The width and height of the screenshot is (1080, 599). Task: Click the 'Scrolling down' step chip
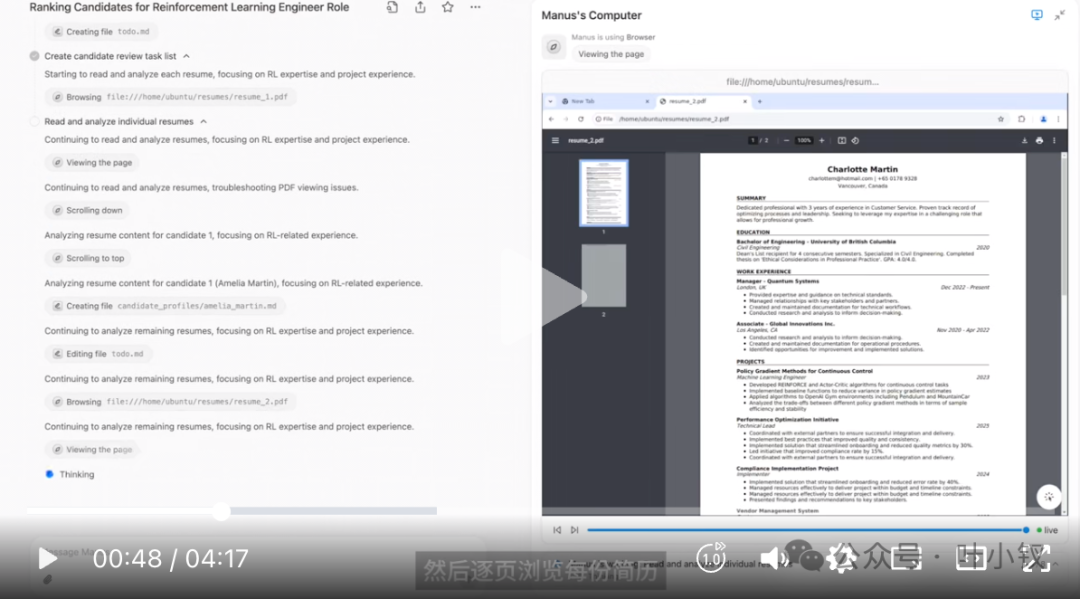(87, 211)
